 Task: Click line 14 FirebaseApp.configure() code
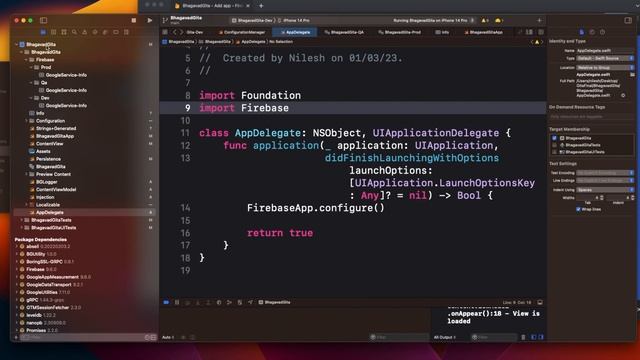[316, 208]
